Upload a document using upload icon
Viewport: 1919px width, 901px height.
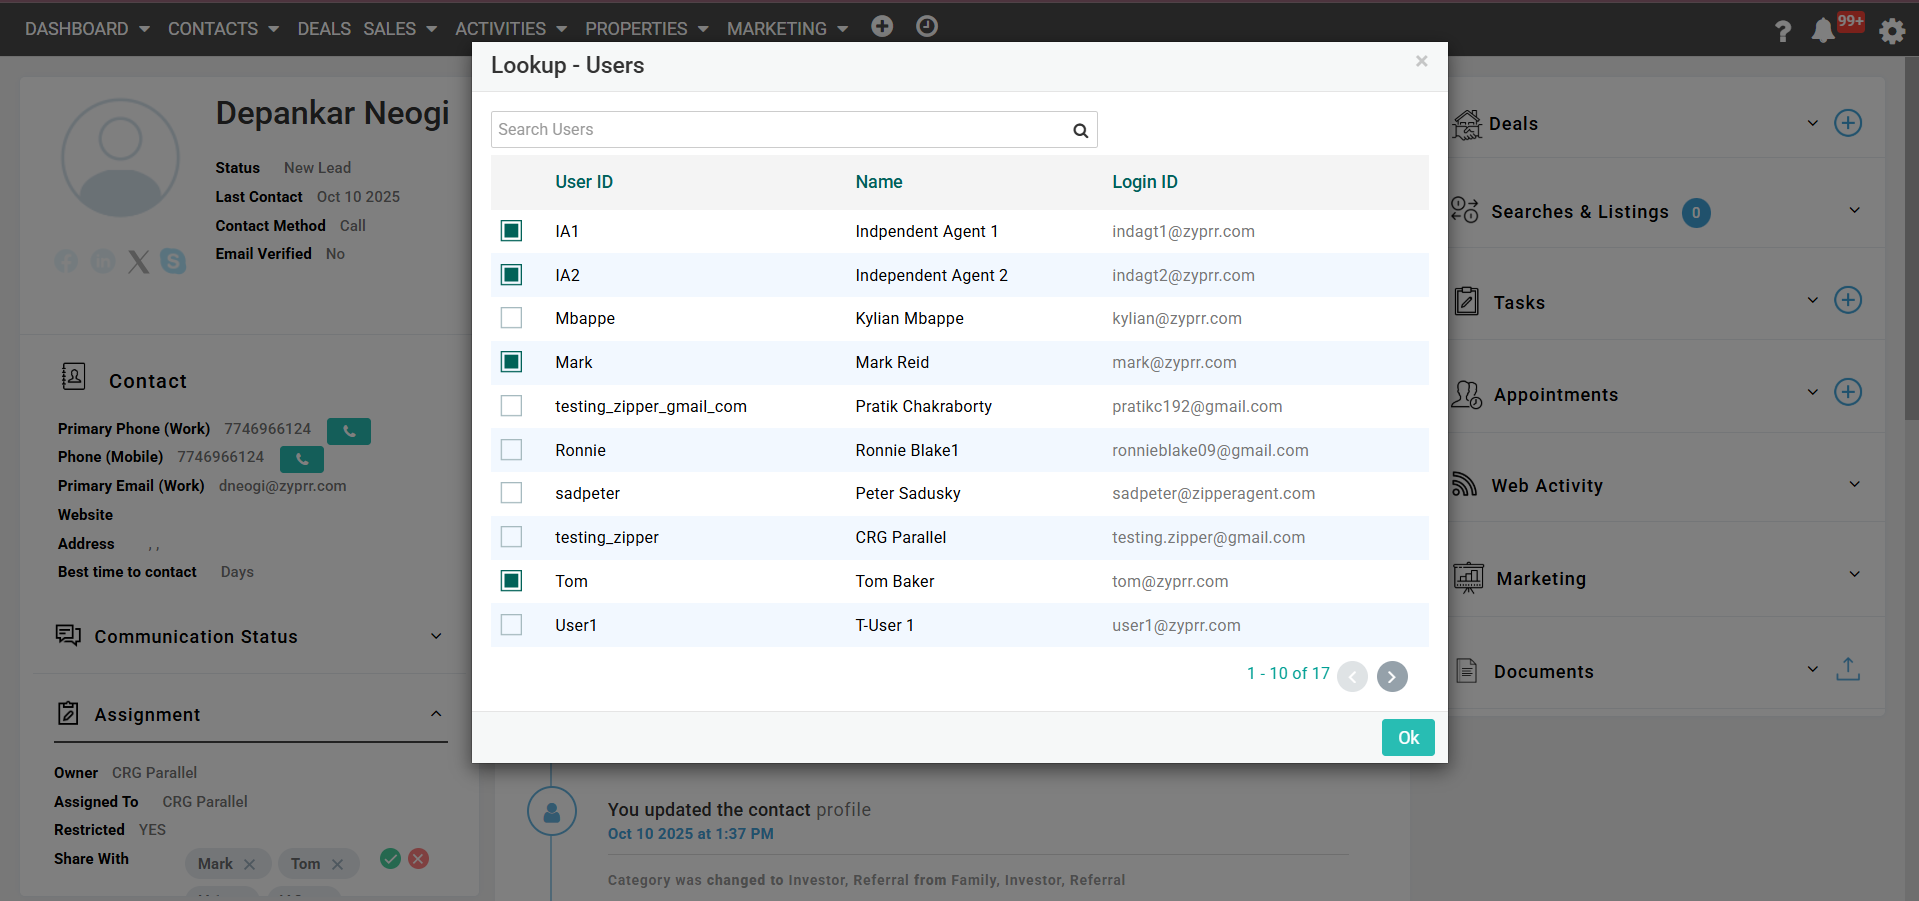[1847, 670]
